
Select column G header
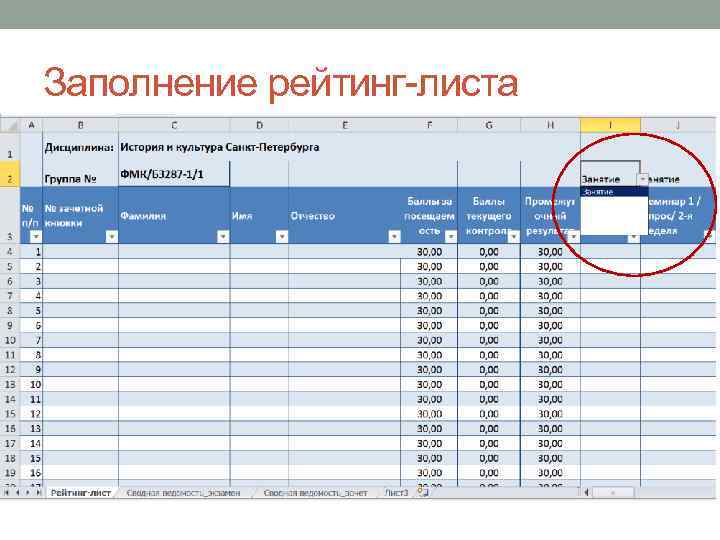click(x=489, y=125)
